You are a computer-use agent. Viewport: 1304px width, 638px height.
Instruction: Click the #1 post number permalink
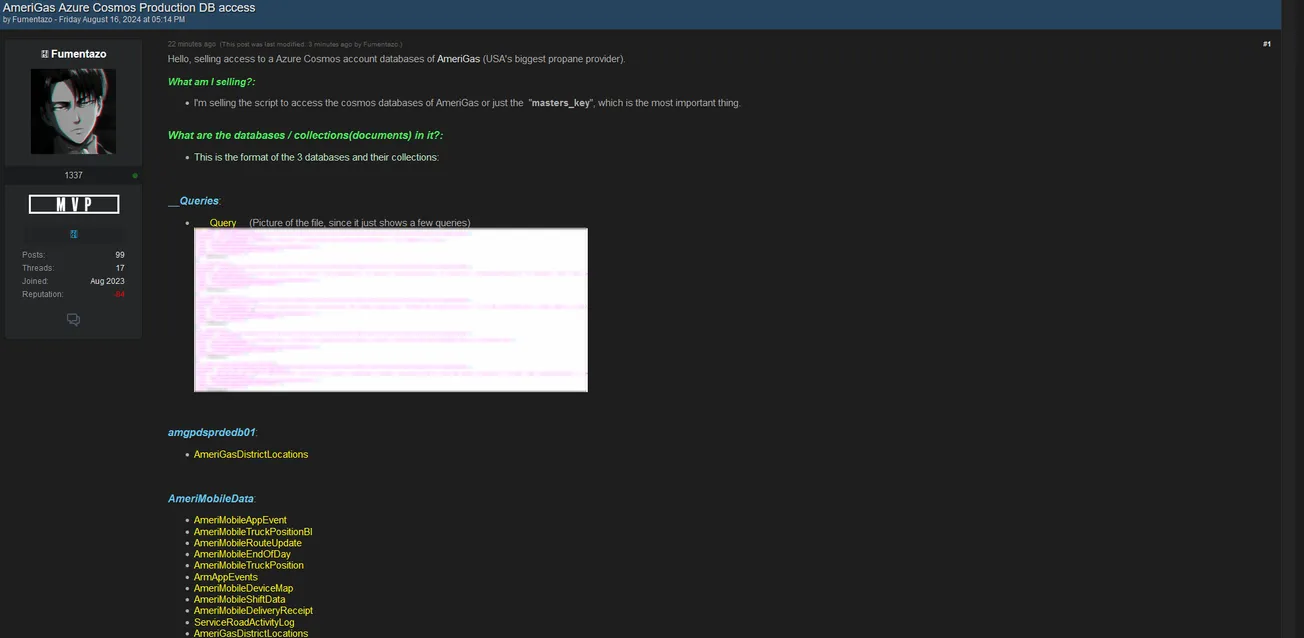click(x=1266, y=44)
